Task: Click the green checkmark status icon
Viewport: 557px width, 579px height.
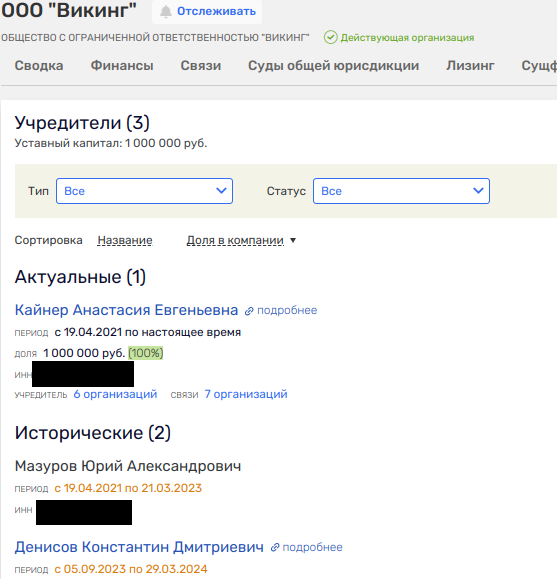Action: pos(330,37)
